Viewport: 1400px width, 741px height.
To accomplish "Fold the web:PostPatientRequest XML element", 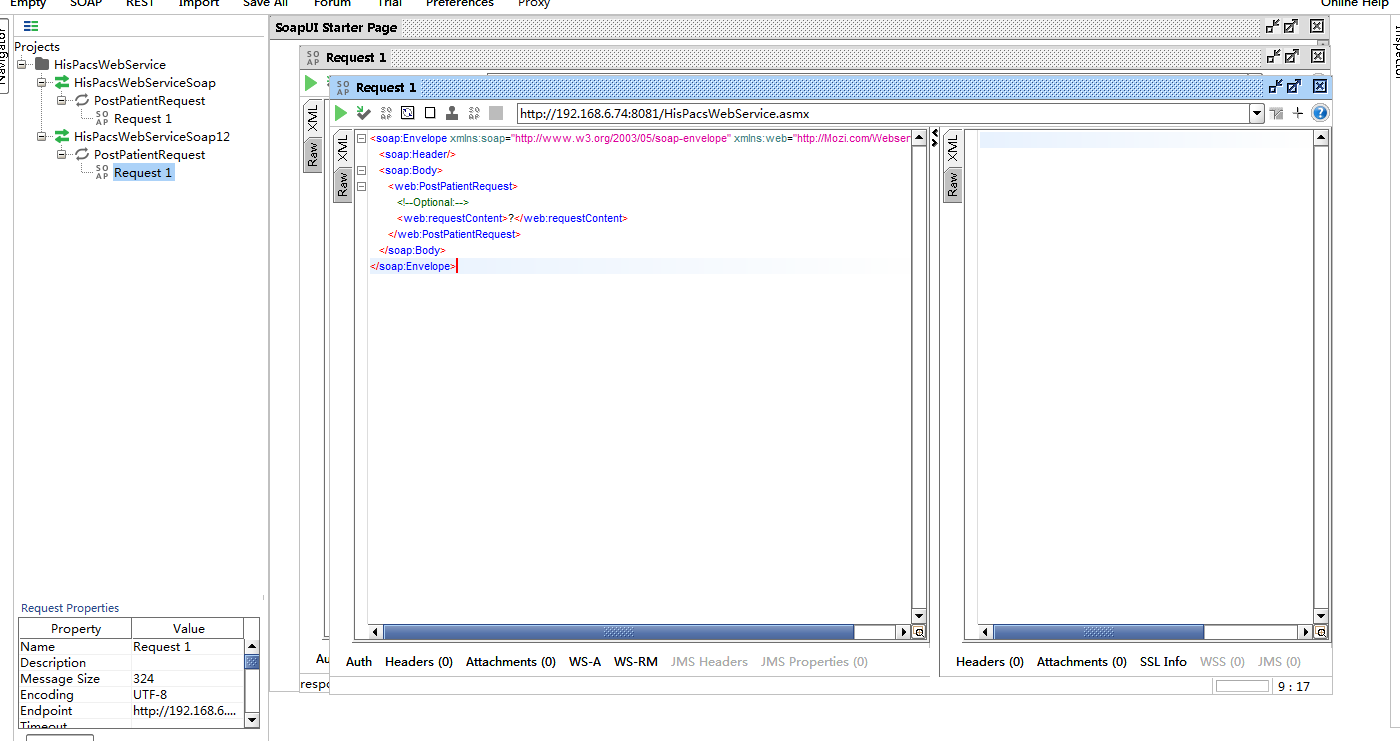I will coord(362,186).
